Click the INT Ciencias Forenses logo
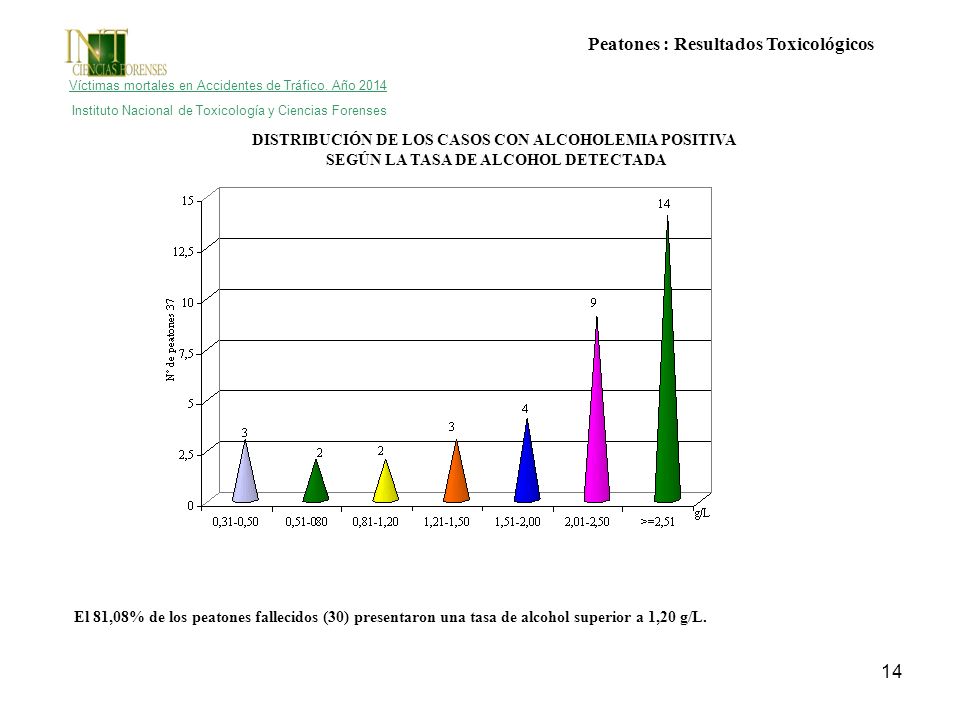The height and width of the screenshot is (720, 960). pyautogui.click(x=116, y=52)
